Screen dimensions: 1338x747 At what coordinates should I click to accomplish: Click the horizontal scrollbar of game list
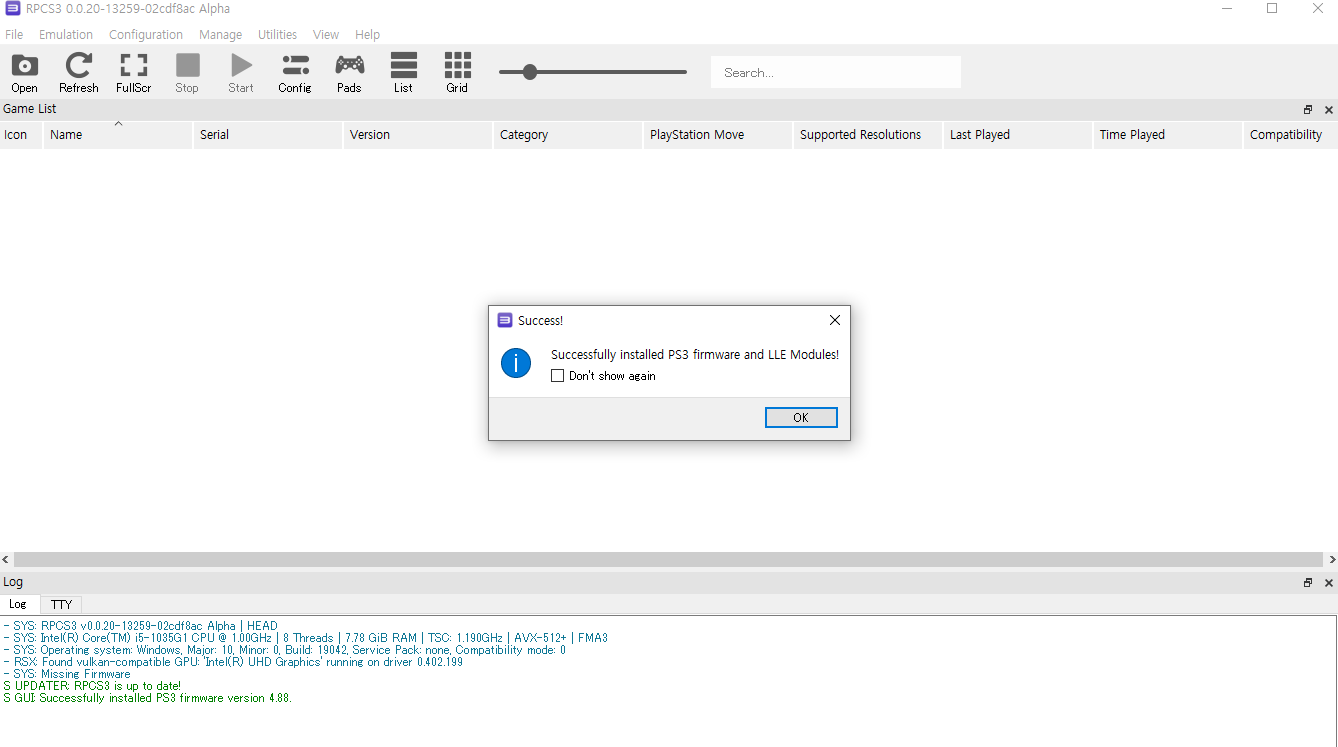click(x=668, y=560)
